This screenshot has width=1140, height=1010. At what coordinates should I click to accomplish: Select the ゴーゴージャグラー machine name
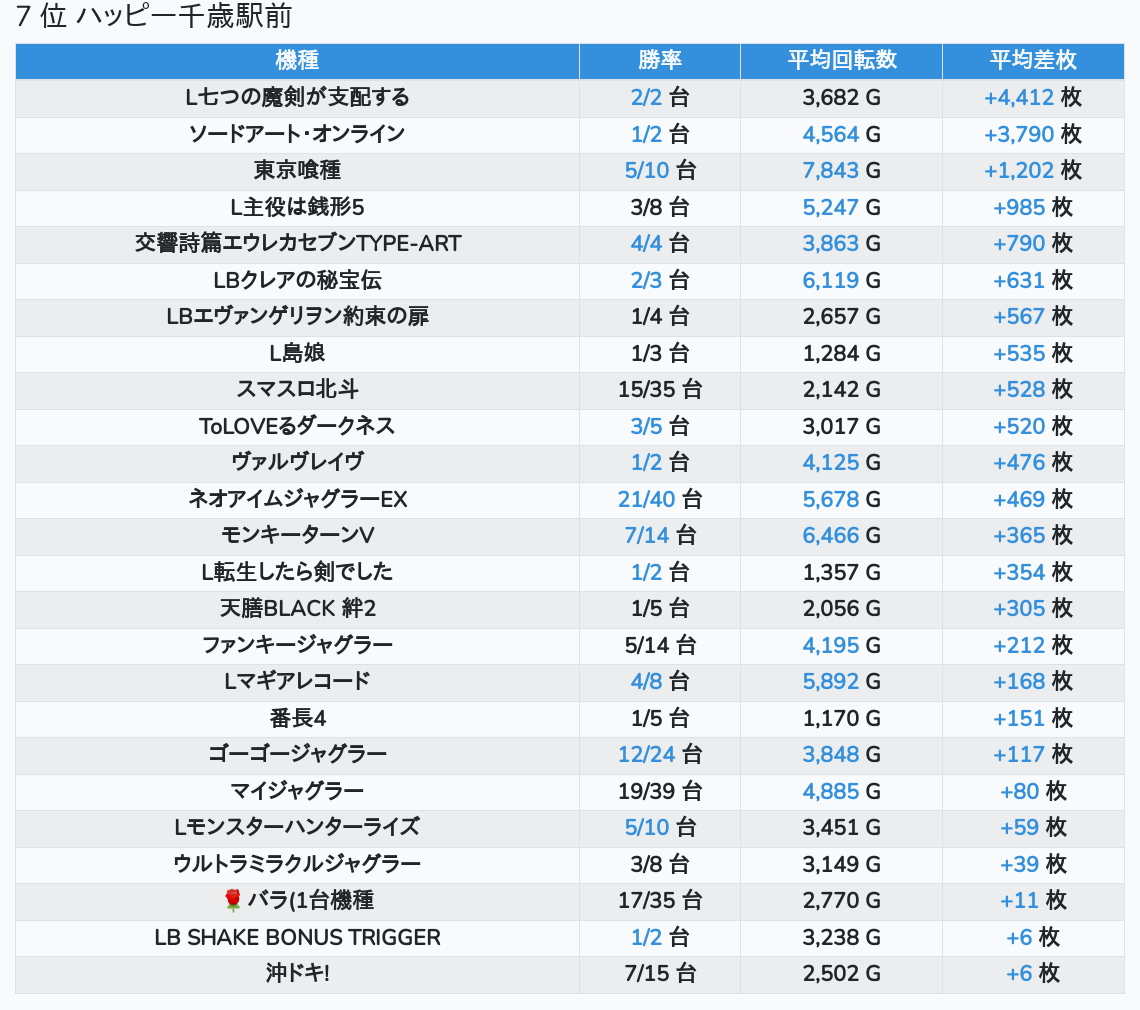click(x=297, y=754)
